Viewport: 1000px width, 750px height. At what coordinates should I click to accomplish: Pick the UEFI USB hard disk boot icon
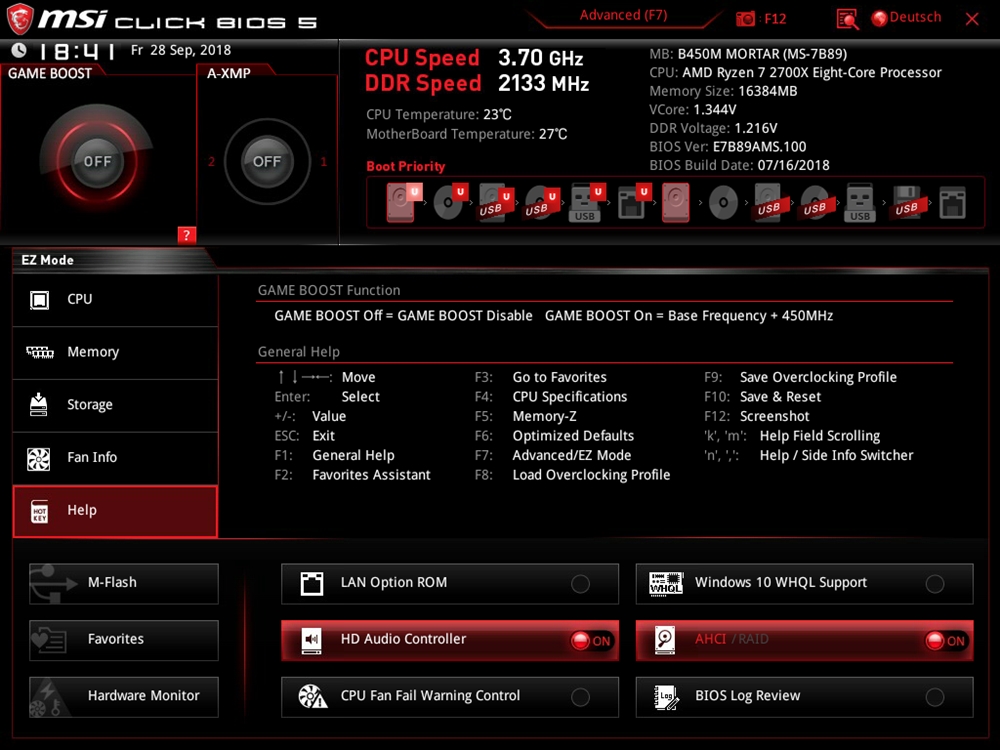pos(494,203)
